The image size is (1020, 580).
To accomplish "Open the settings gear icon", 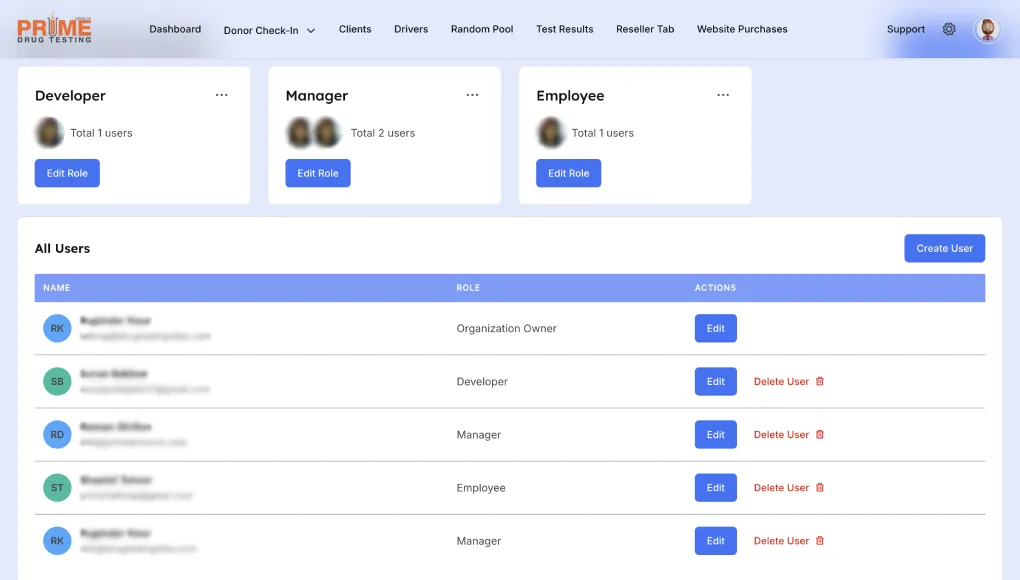I will pos(949,29).
